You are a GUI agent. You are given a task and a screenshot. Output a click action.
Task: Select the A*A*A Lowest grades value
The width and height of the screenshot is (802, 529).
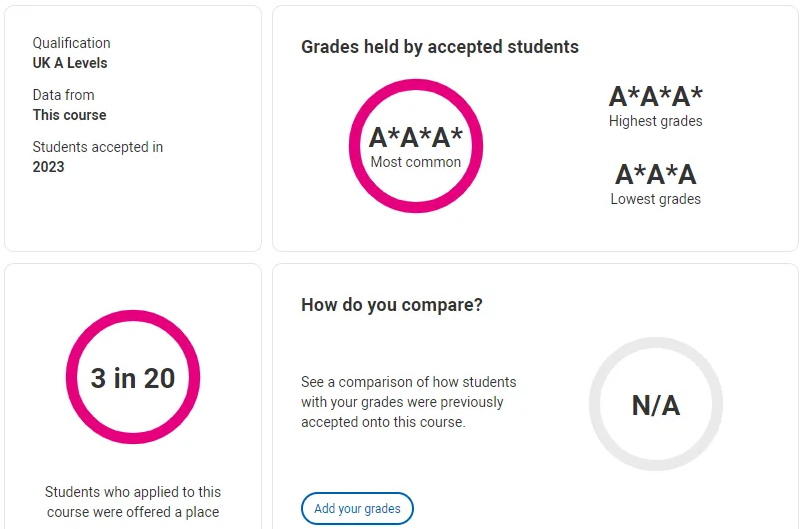pyautogui.click(x=656, y=174)
